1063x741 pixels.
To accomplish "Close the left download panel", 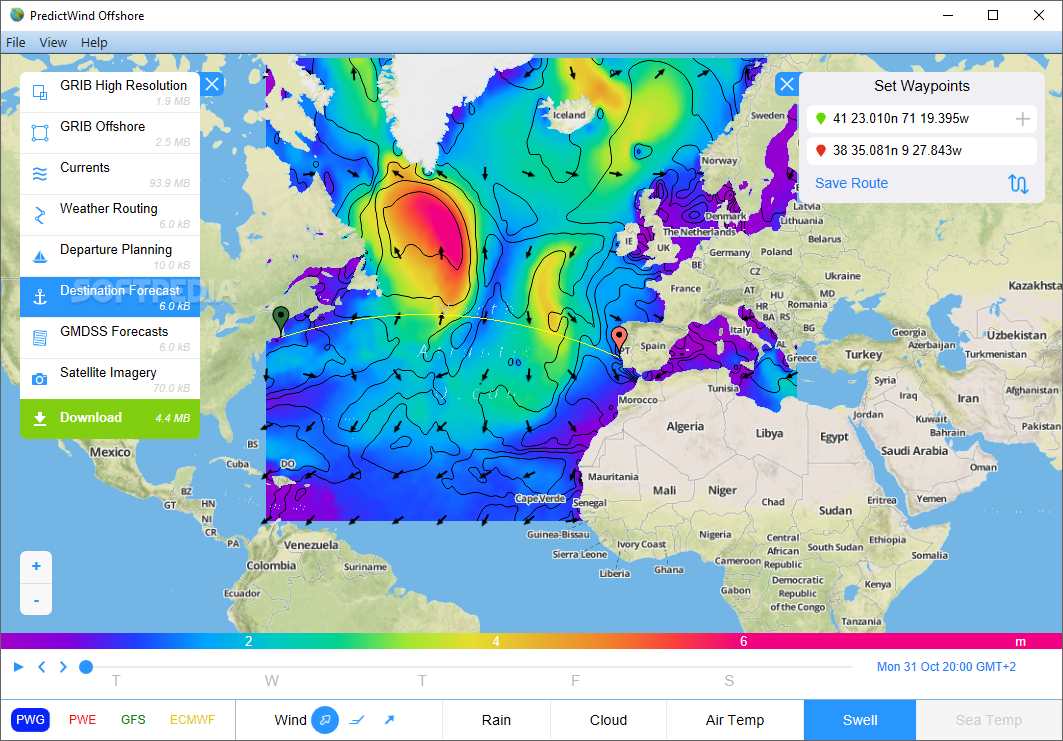I will tap(212, 84).
